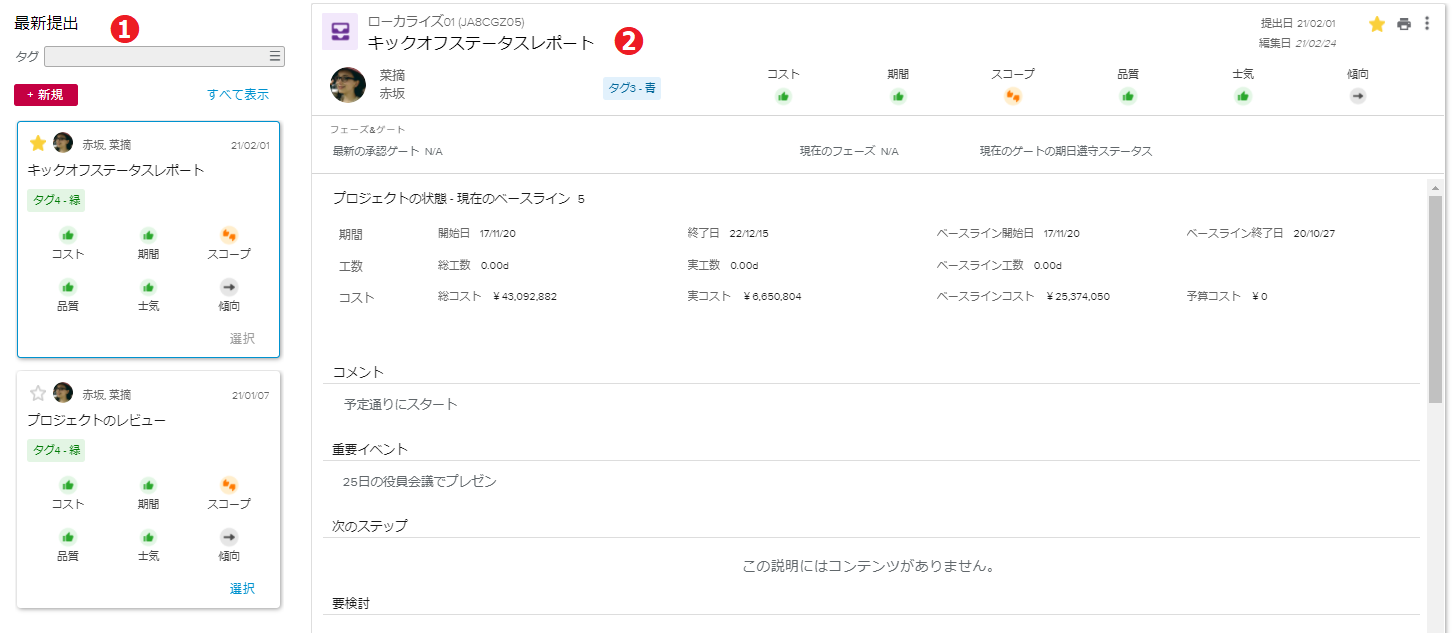Click the purple project inbox icon
This screenshot has width=1452, height=633.
[341, 32]
